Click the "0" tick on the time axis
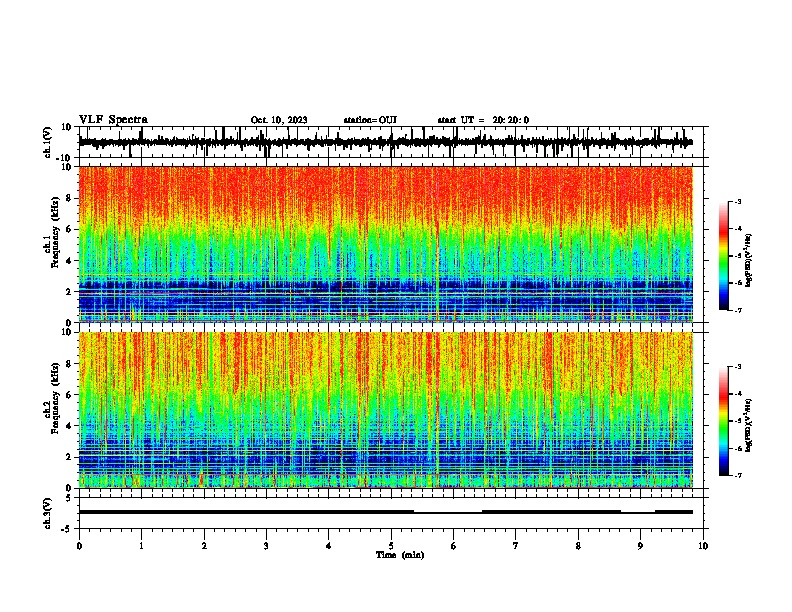 click(x=79, y=546)
